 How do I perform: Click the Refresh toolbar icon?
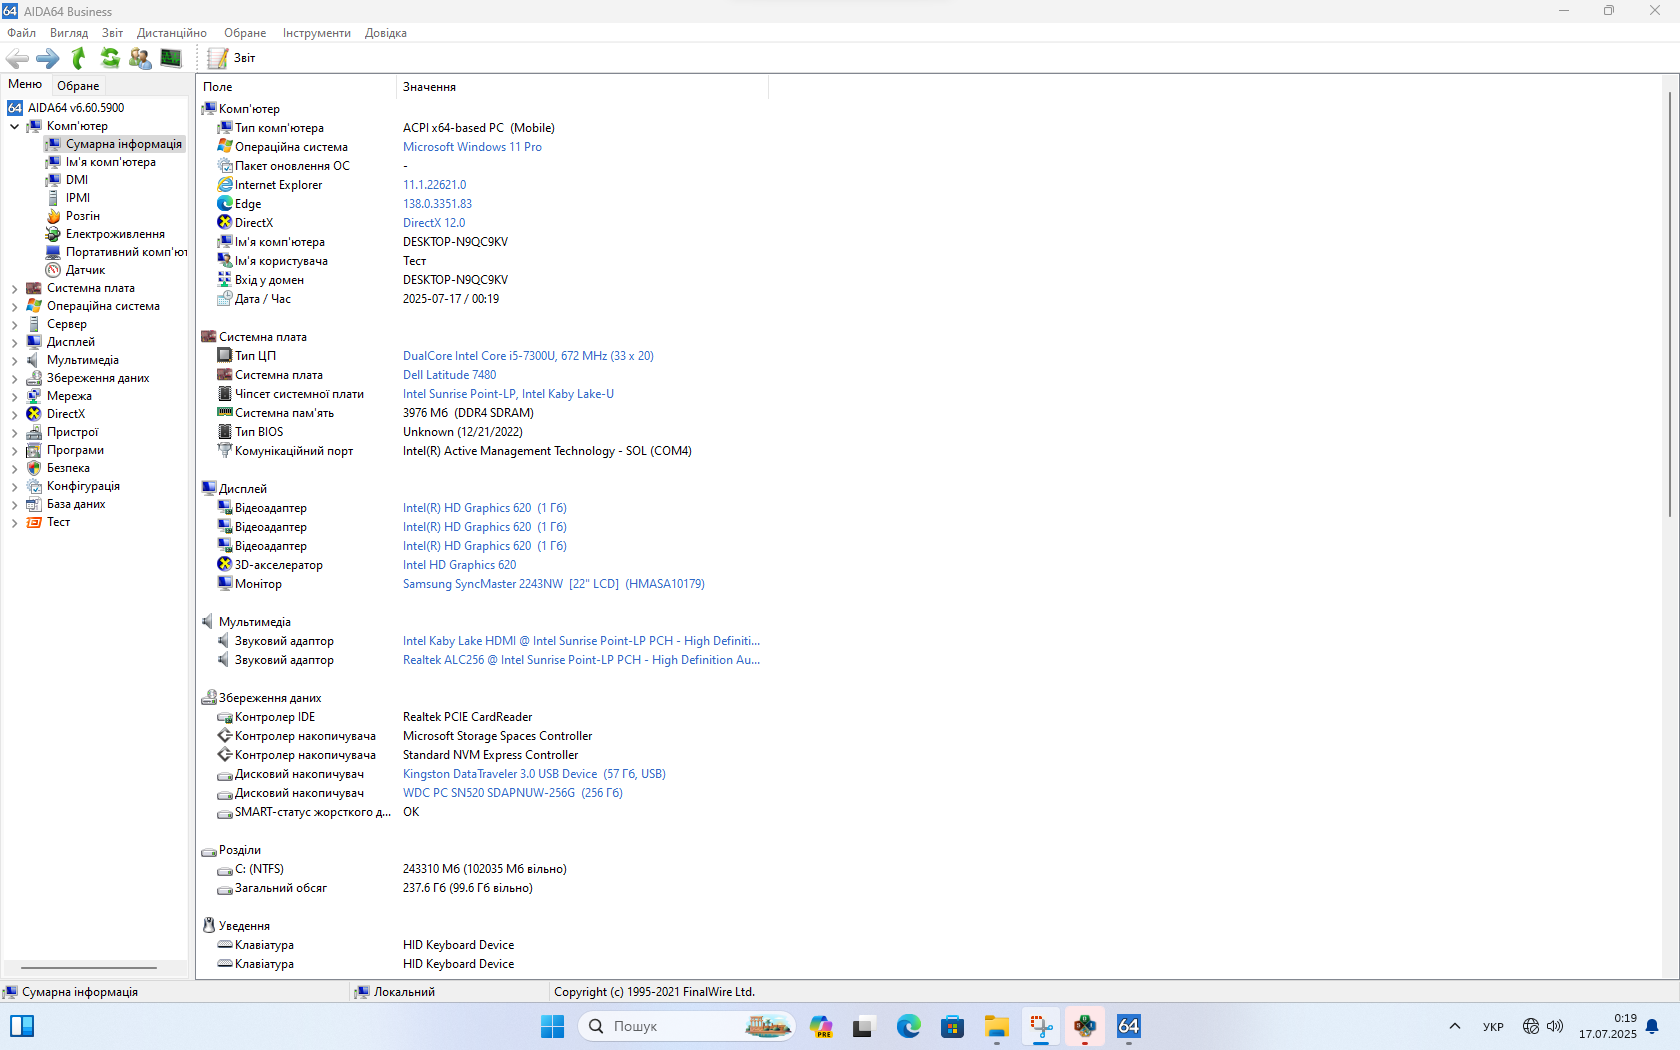click(x=110, y=59)
